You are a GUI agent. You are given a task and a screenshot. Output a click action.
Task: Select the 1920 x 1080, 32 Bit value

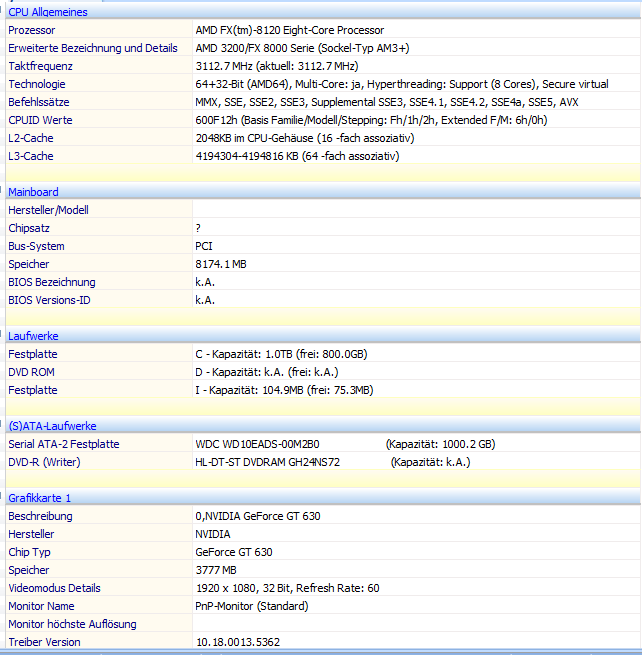(x=287, y=588)
